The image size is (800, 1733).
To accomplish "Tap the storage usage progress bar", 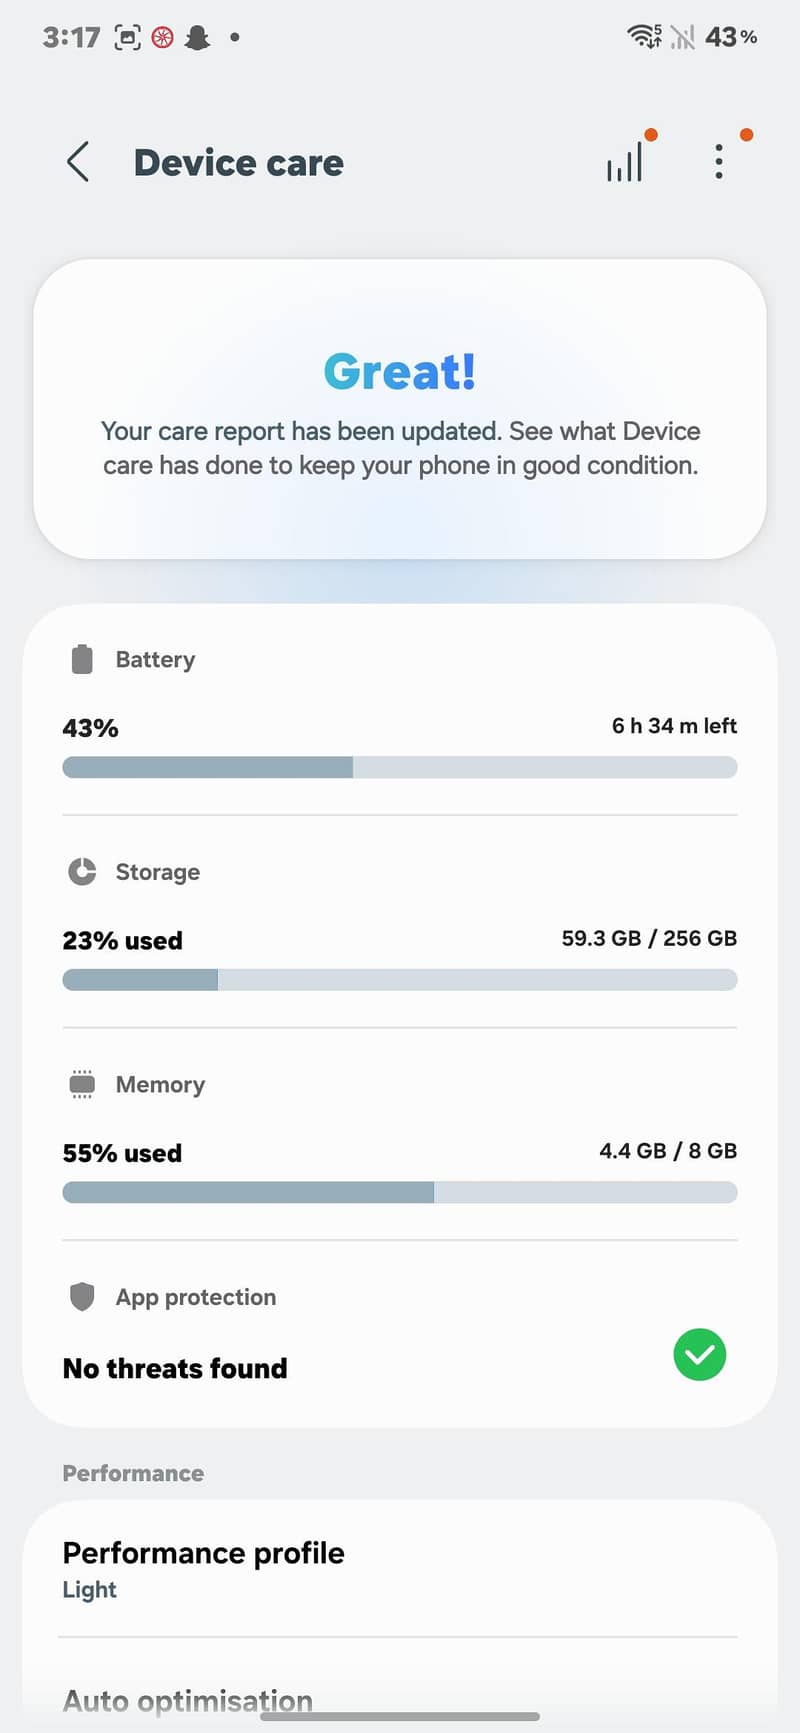I will [x=400, y=980].
